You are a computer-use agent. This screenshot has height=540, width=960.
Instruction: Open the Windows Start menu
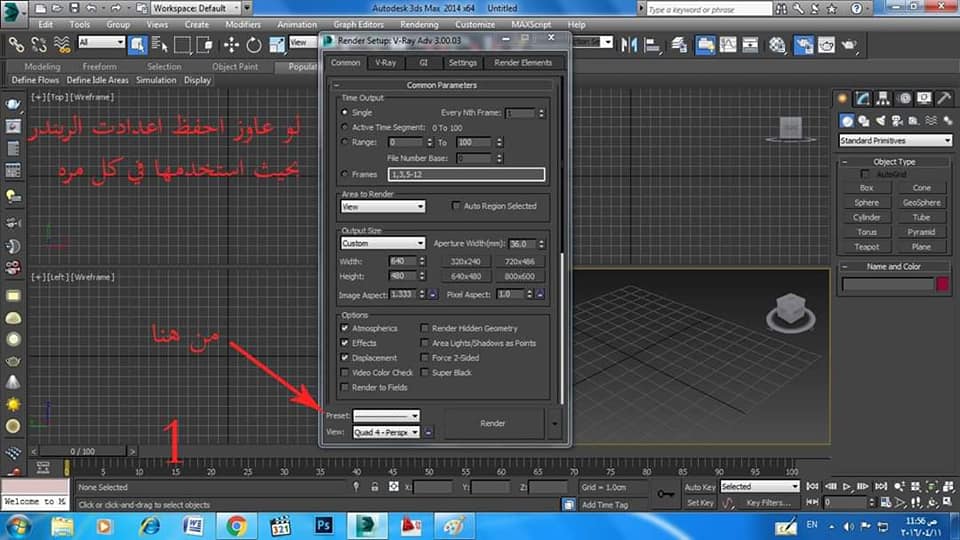18,525
